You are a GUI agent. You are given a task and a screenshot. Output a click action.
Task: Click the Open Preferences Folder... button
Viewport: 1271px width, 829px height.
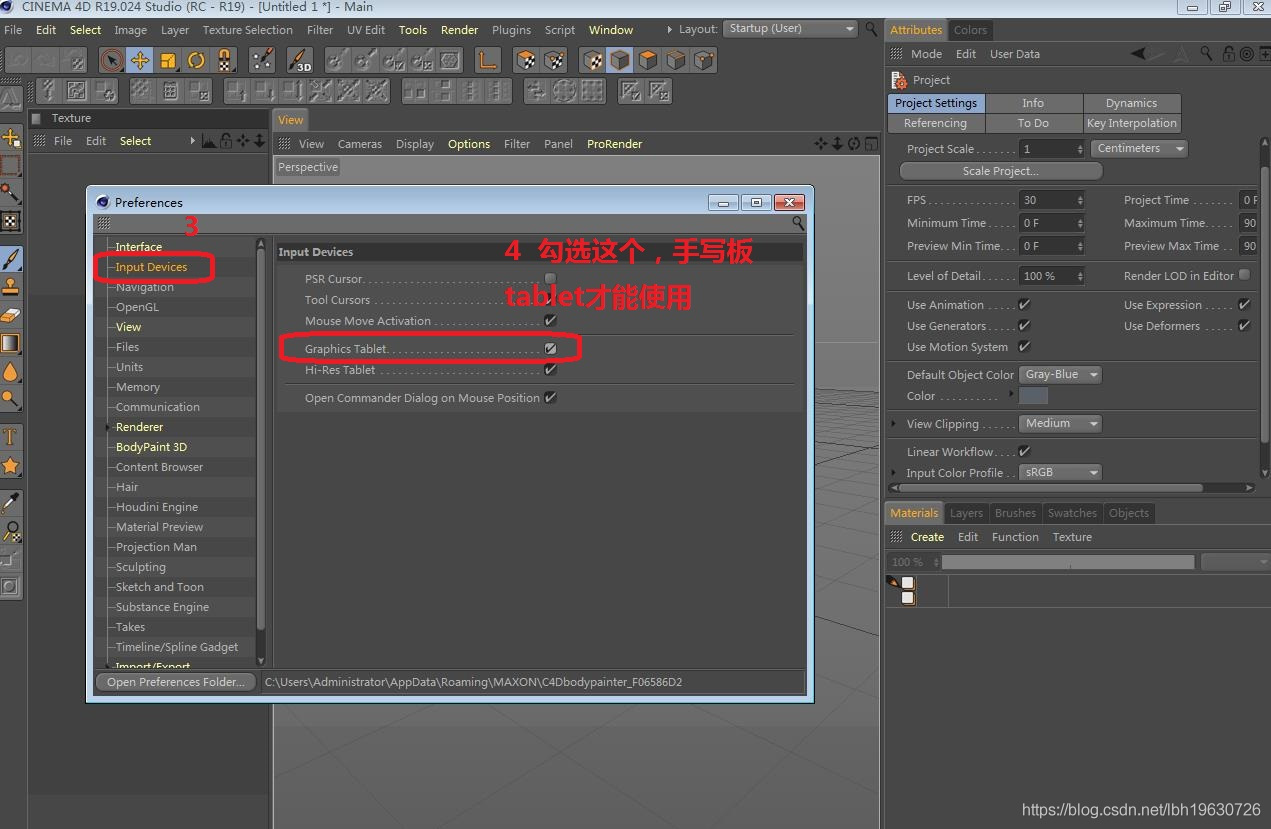(176, 682)
